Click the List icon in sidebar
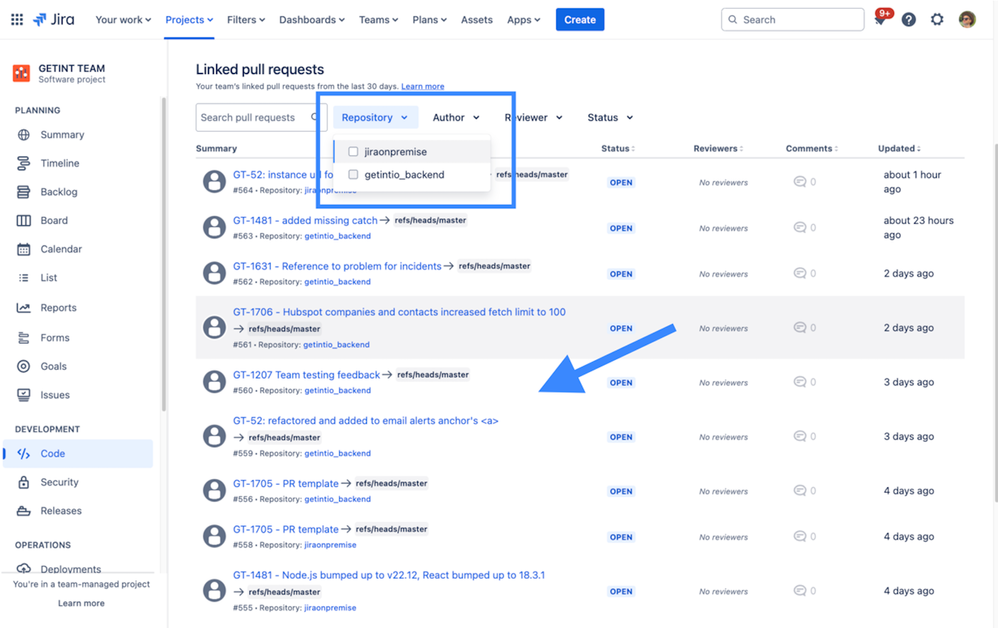This screenshot has height=628, width=998. (24, 278)
